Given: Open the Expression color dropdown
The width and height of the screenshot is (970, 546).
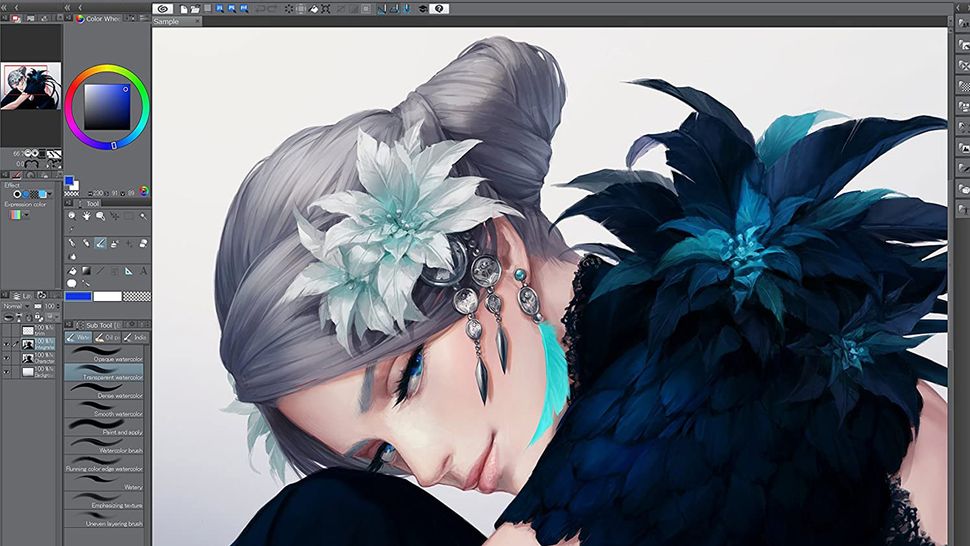Looking at the screenshot, I should tap(27, 215).
